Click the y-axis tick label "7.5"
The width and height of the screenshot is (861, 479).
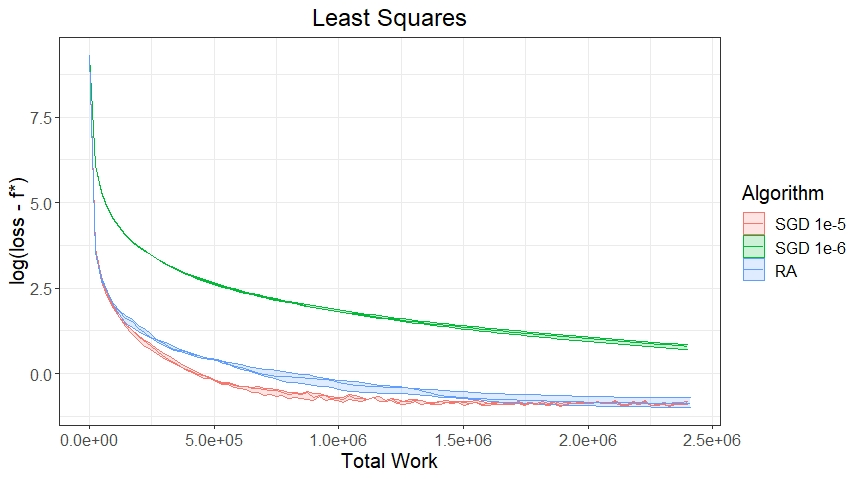tap(41, 118)
